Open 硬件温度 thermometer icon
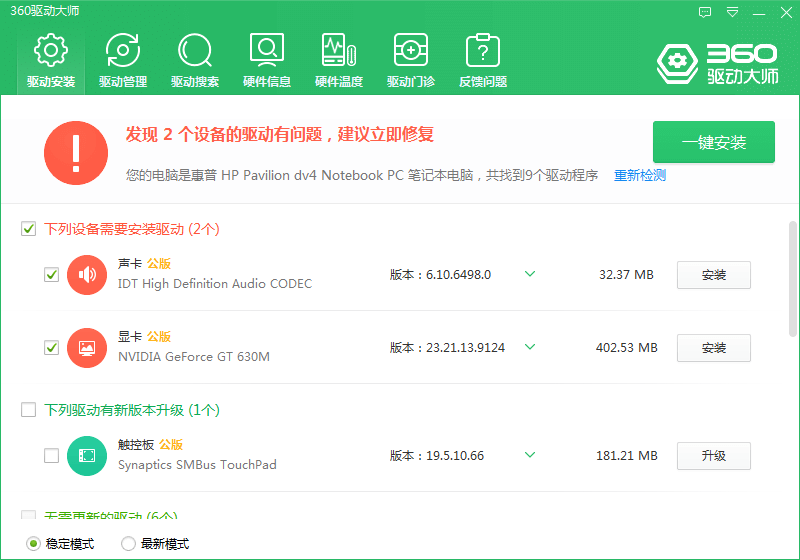The width and height of the screenshot is (800, 560). tap(339, 49)
